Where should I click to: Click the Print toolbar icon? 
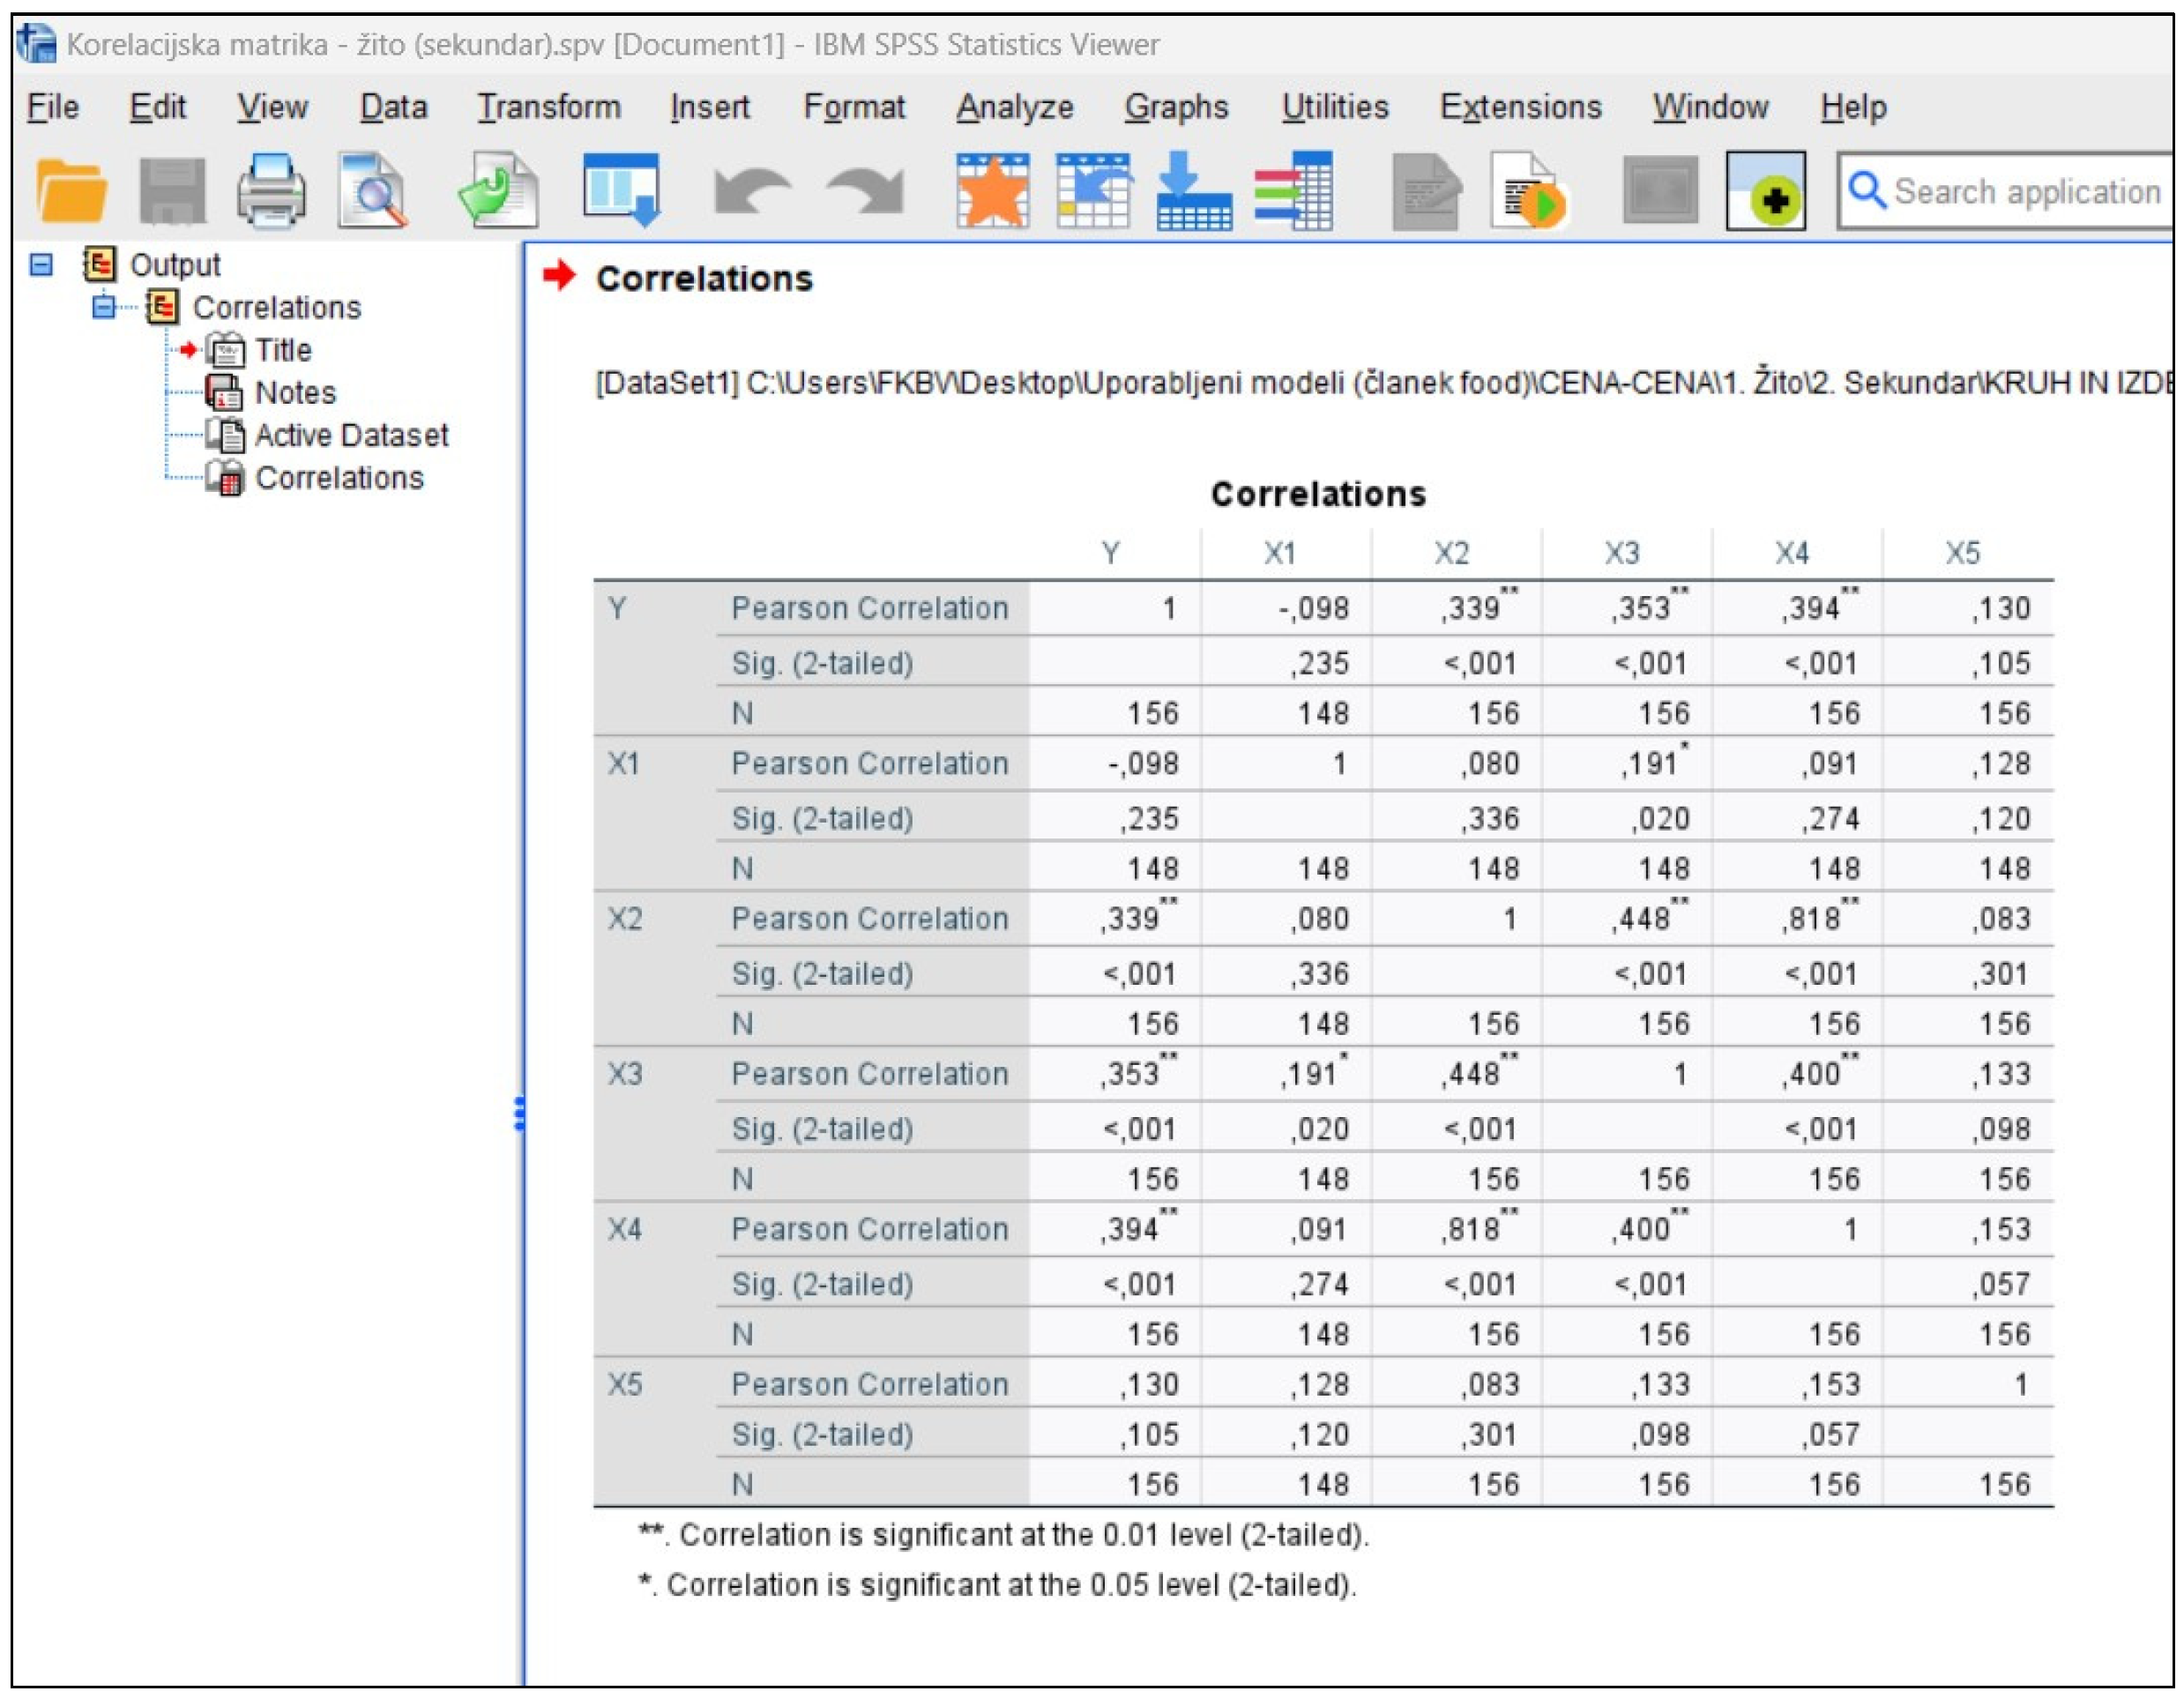[272, 190]
